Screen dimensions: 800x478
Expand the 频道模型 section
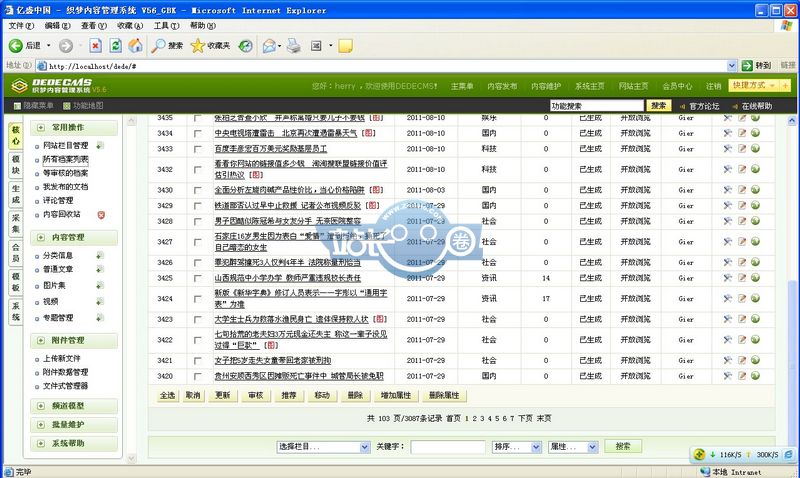pyautogui.click(x=41, y=406)
